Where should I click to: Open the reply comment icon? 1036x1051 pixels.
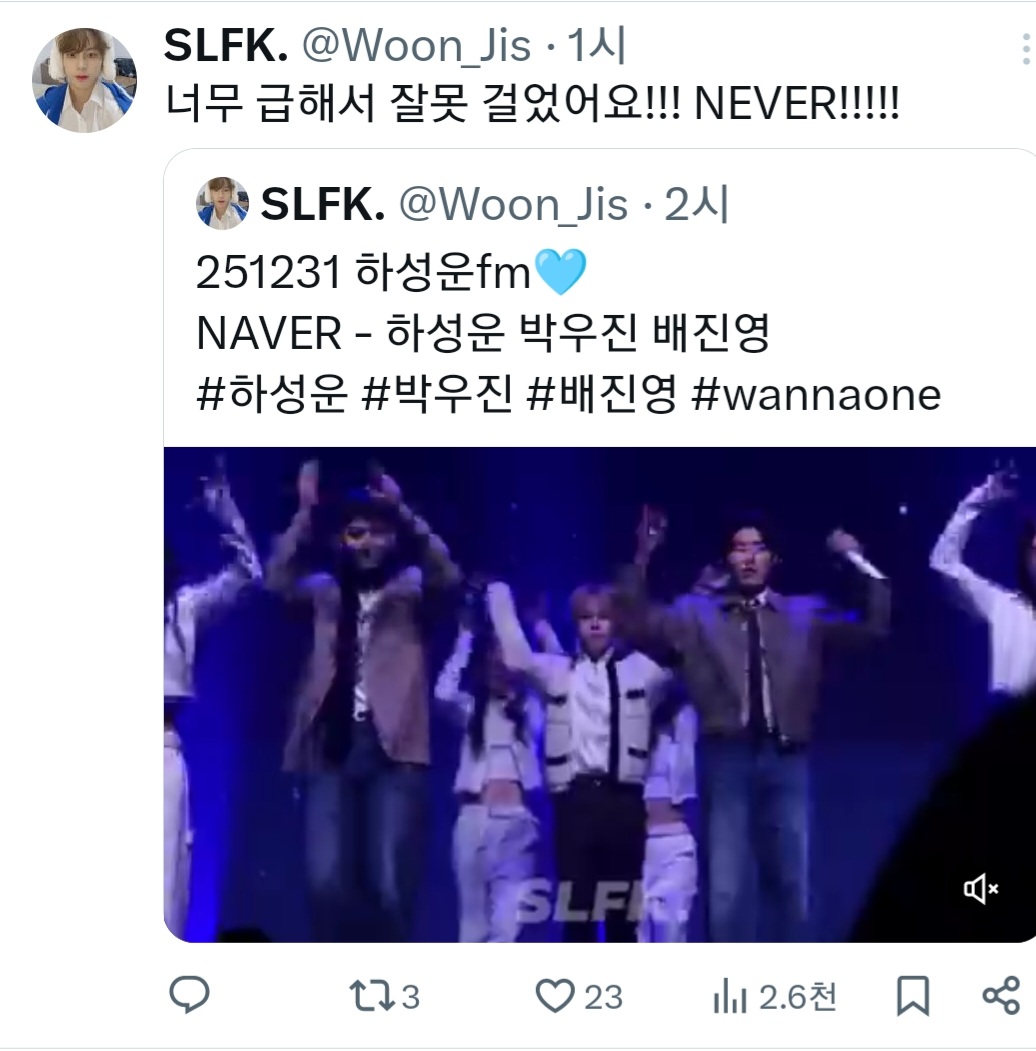click(190, 995)
